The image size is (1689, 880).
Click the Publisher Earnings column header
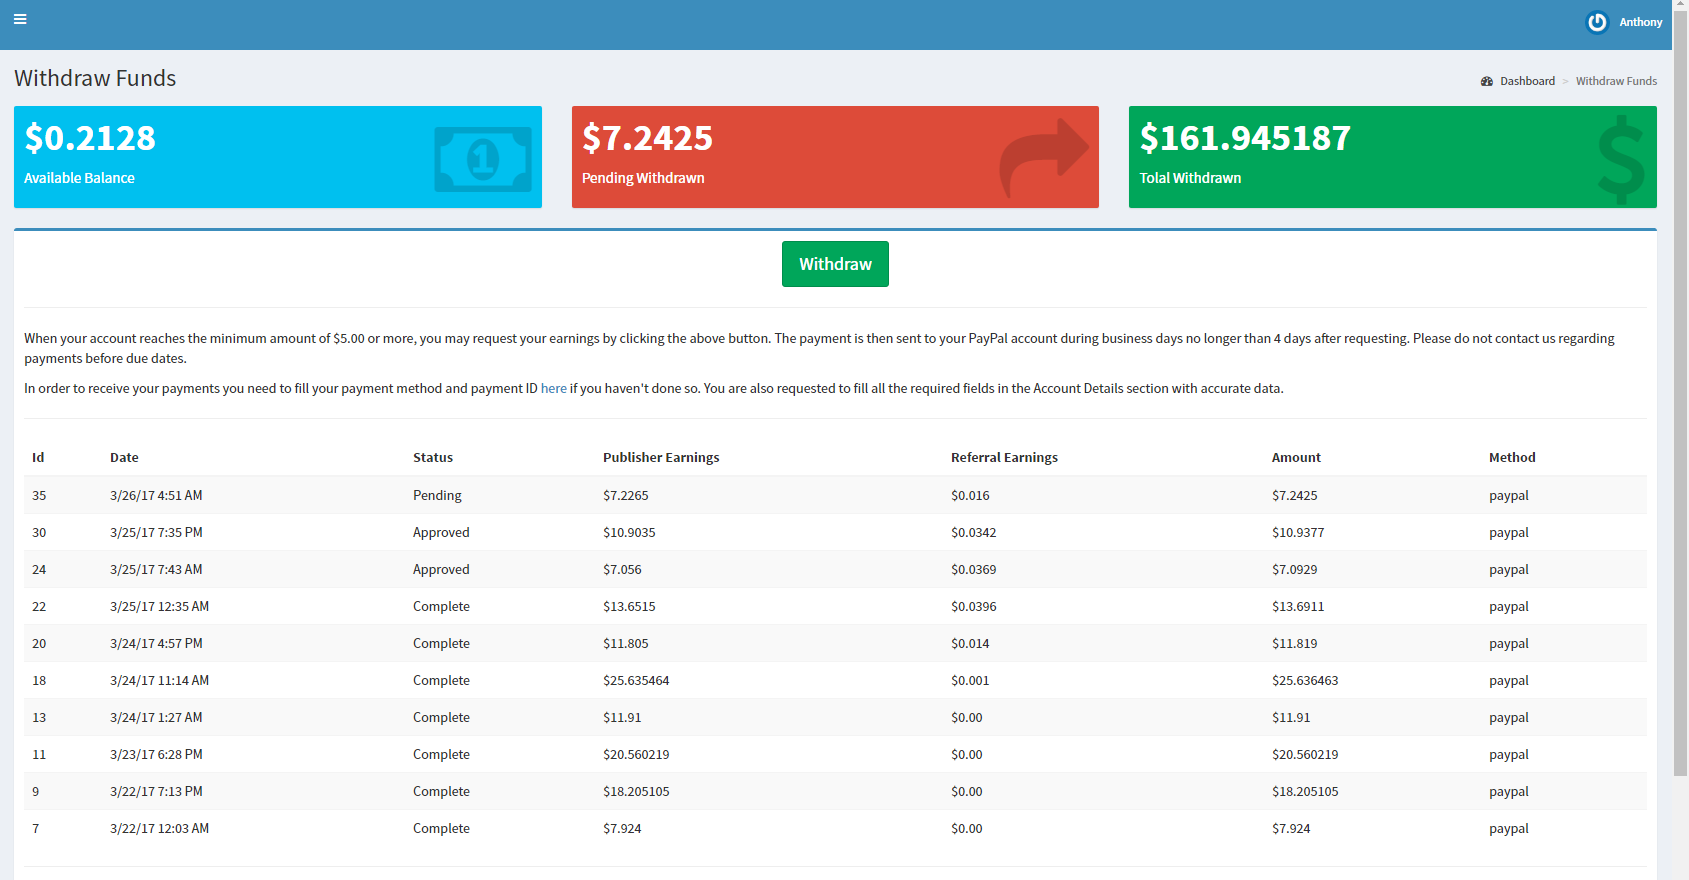(x=661, y=458)
